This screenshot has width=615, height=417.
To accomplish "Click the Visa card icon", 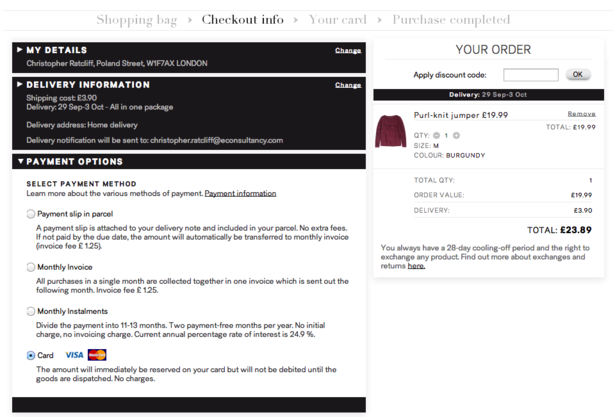I will 74,355.
